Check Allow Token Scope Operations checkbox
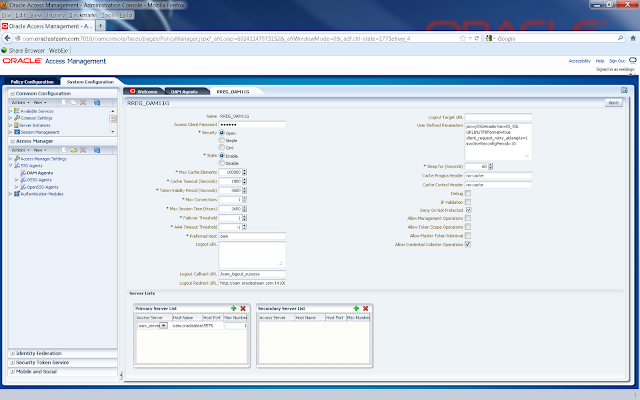640x400 pixels. coord(468,227)
